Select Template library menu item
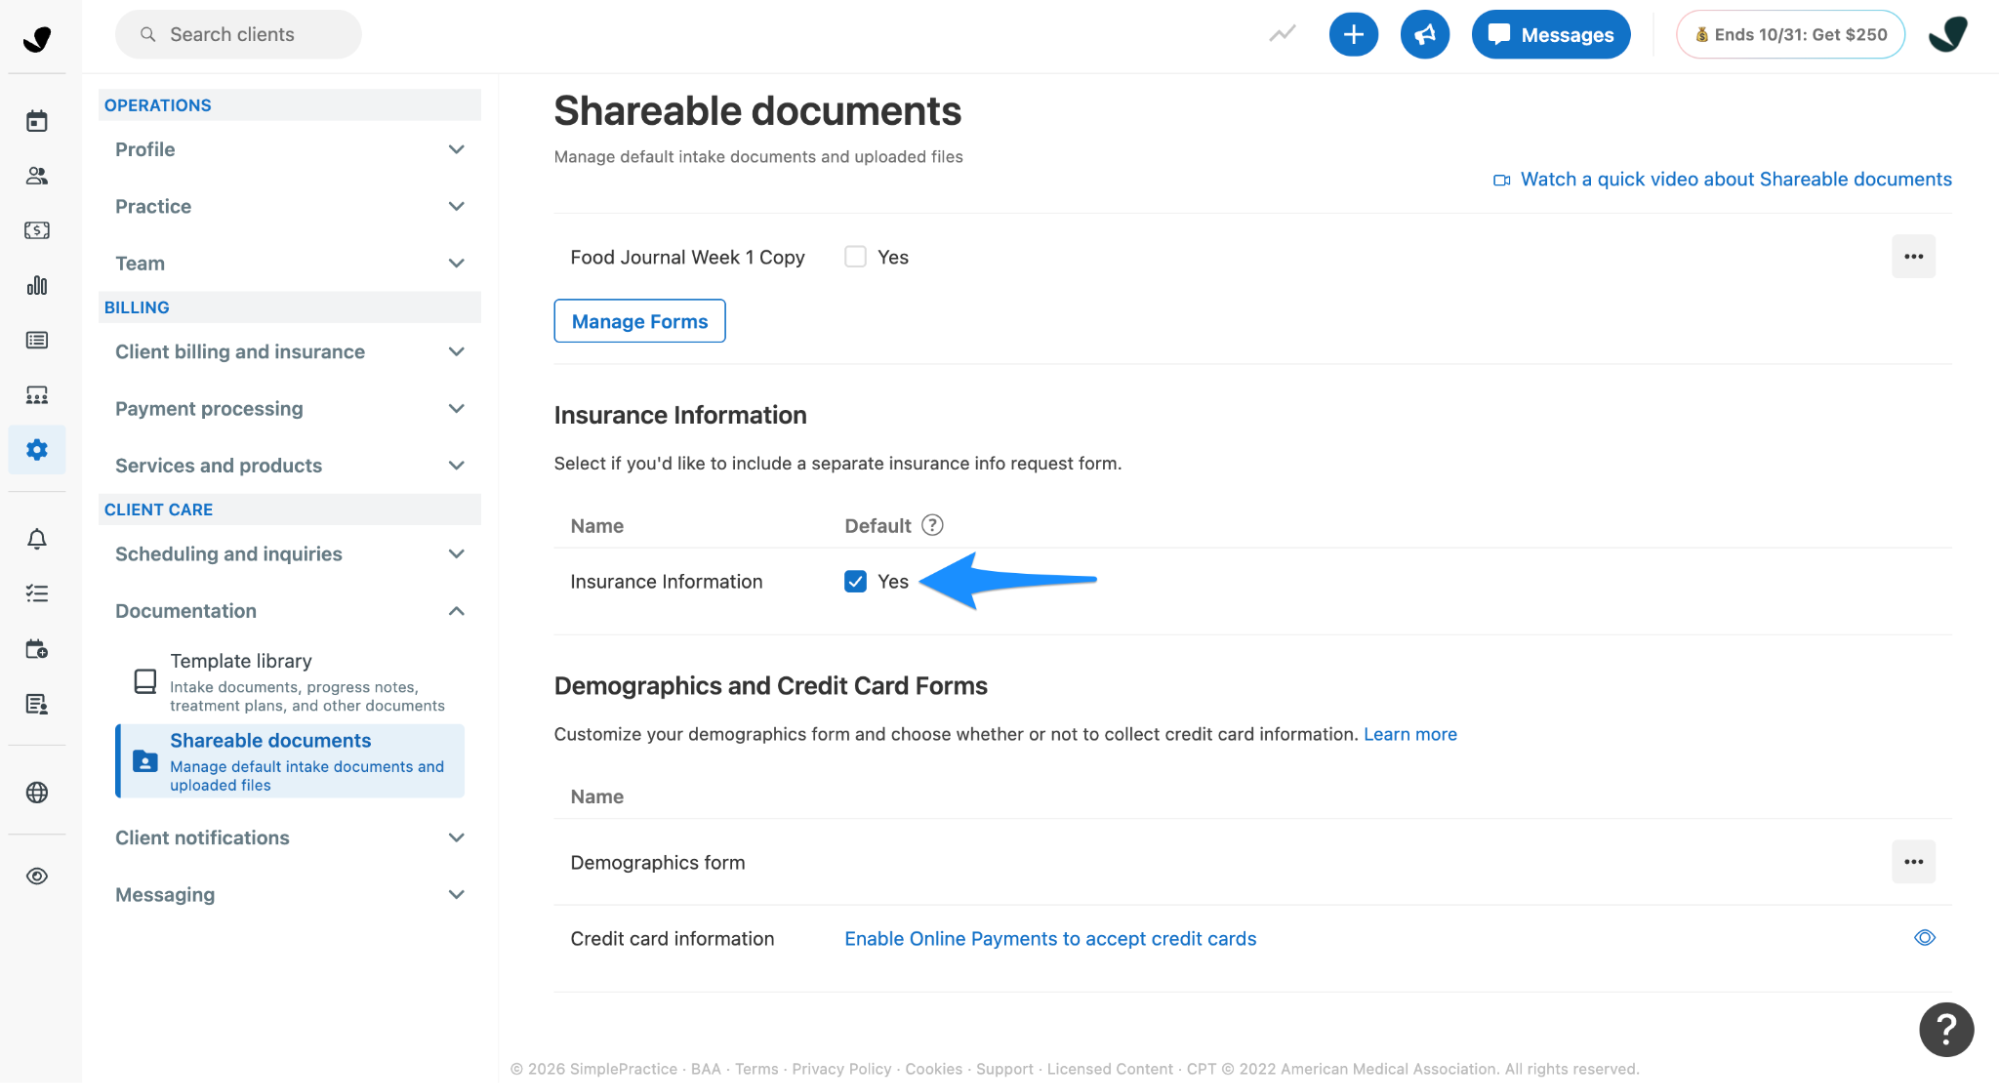1999x1084 pixels. (x=290, y=682)
